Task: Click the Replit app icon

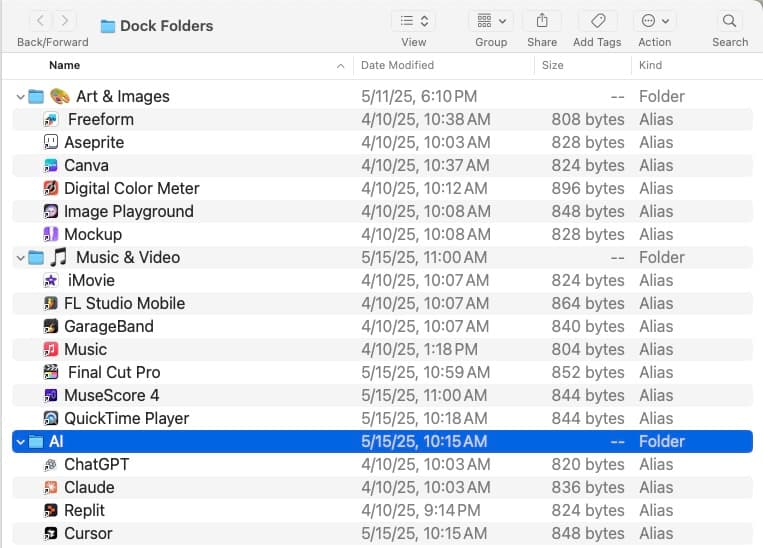Action: pyautogui.click(x=51, y=510)
